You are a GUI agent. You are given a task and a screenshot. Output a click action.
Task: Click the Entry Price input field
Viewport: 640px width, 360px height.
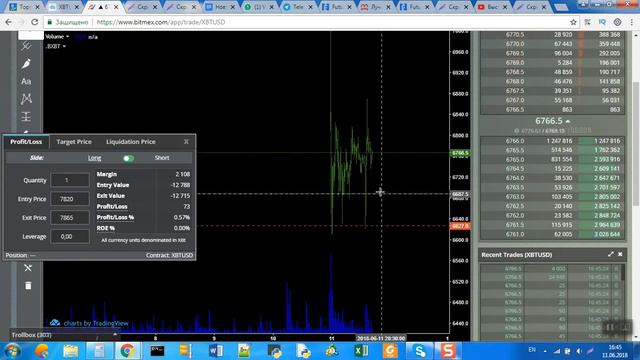(69, 199)
